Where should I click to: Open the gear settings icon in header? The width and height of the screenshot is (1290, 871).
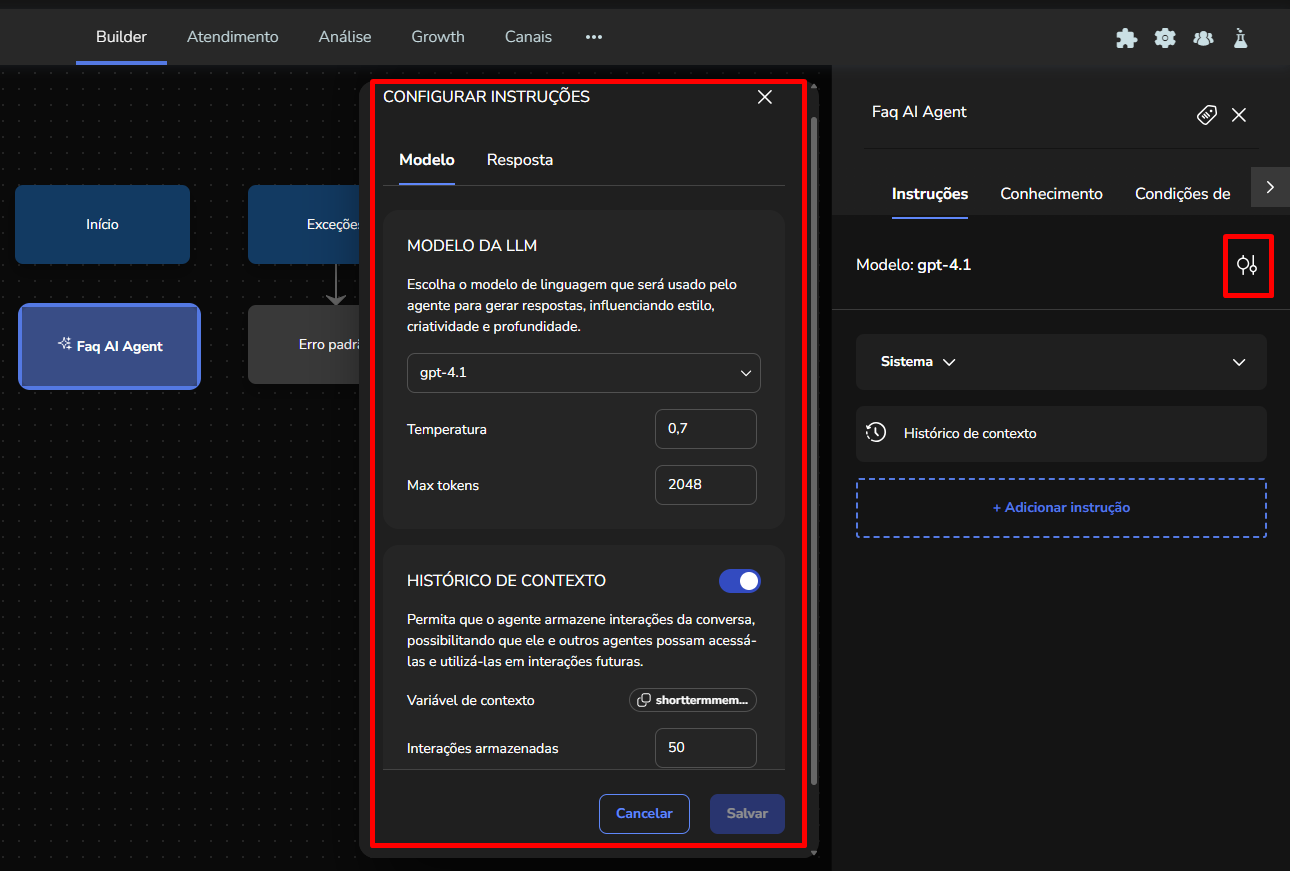[x=1165, y=38]
